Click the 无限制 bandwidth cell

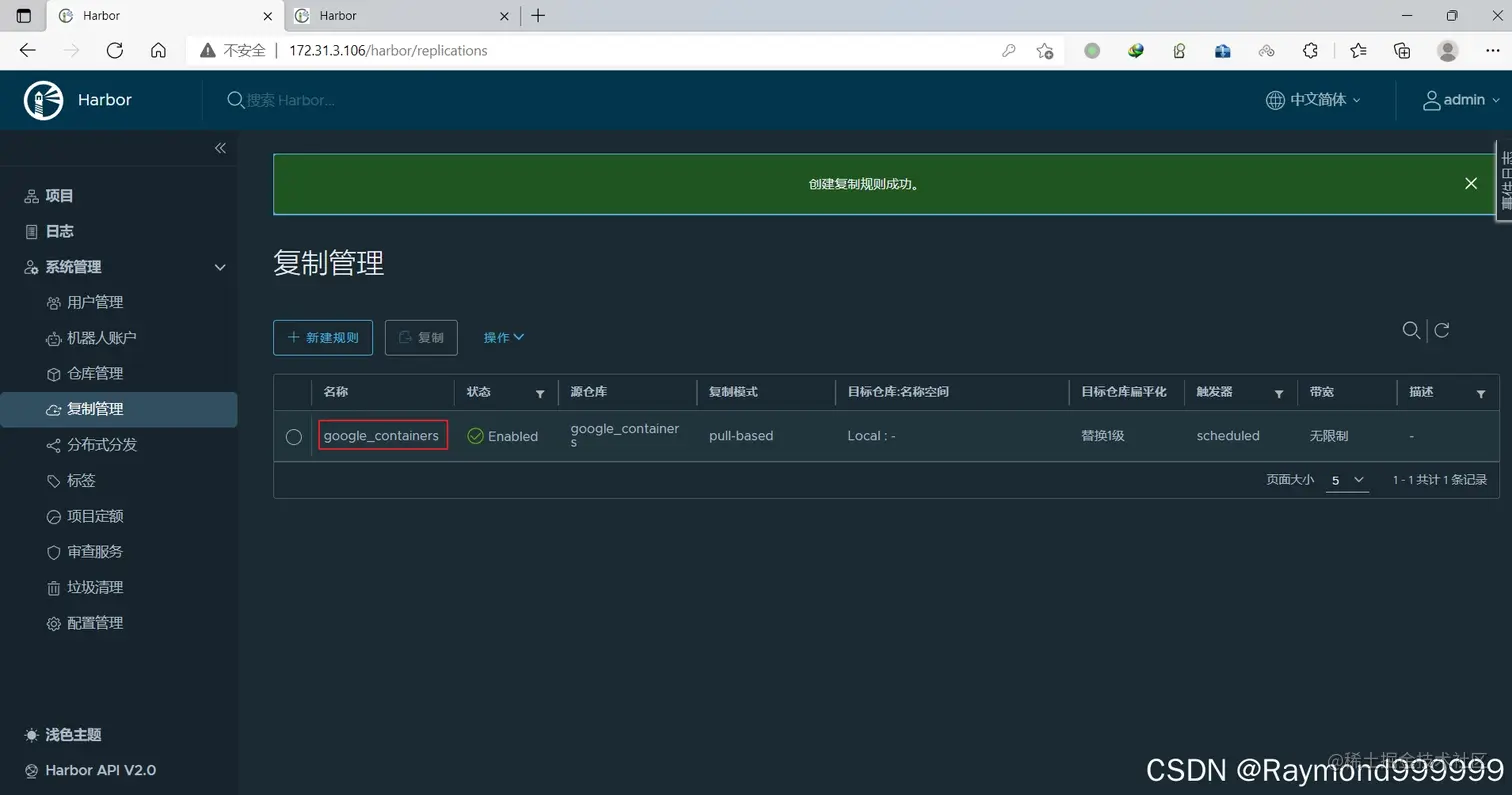click(x=1329, y=436)
